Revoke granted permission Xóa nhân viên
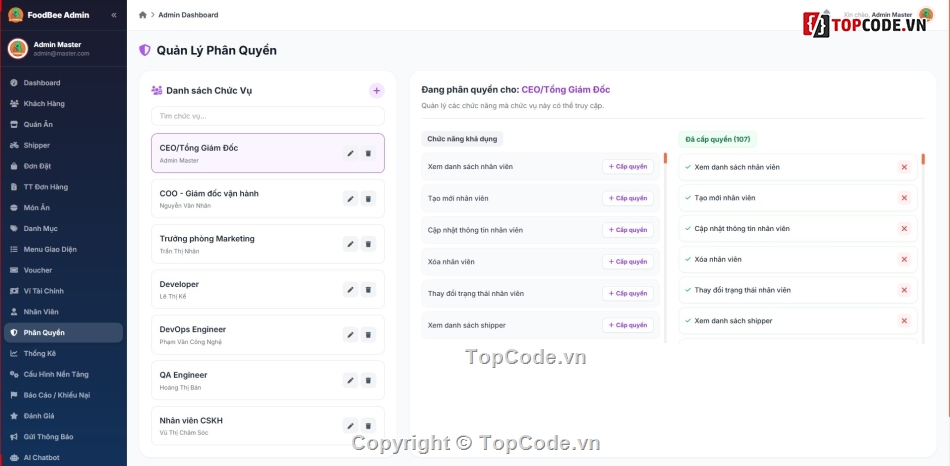 [904, 259]
